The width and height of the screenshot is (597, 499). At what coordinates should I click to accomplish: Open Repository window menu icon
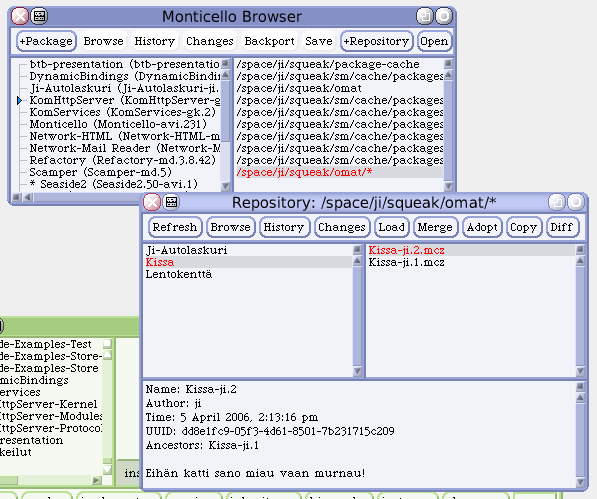click(x=171, y=202)
